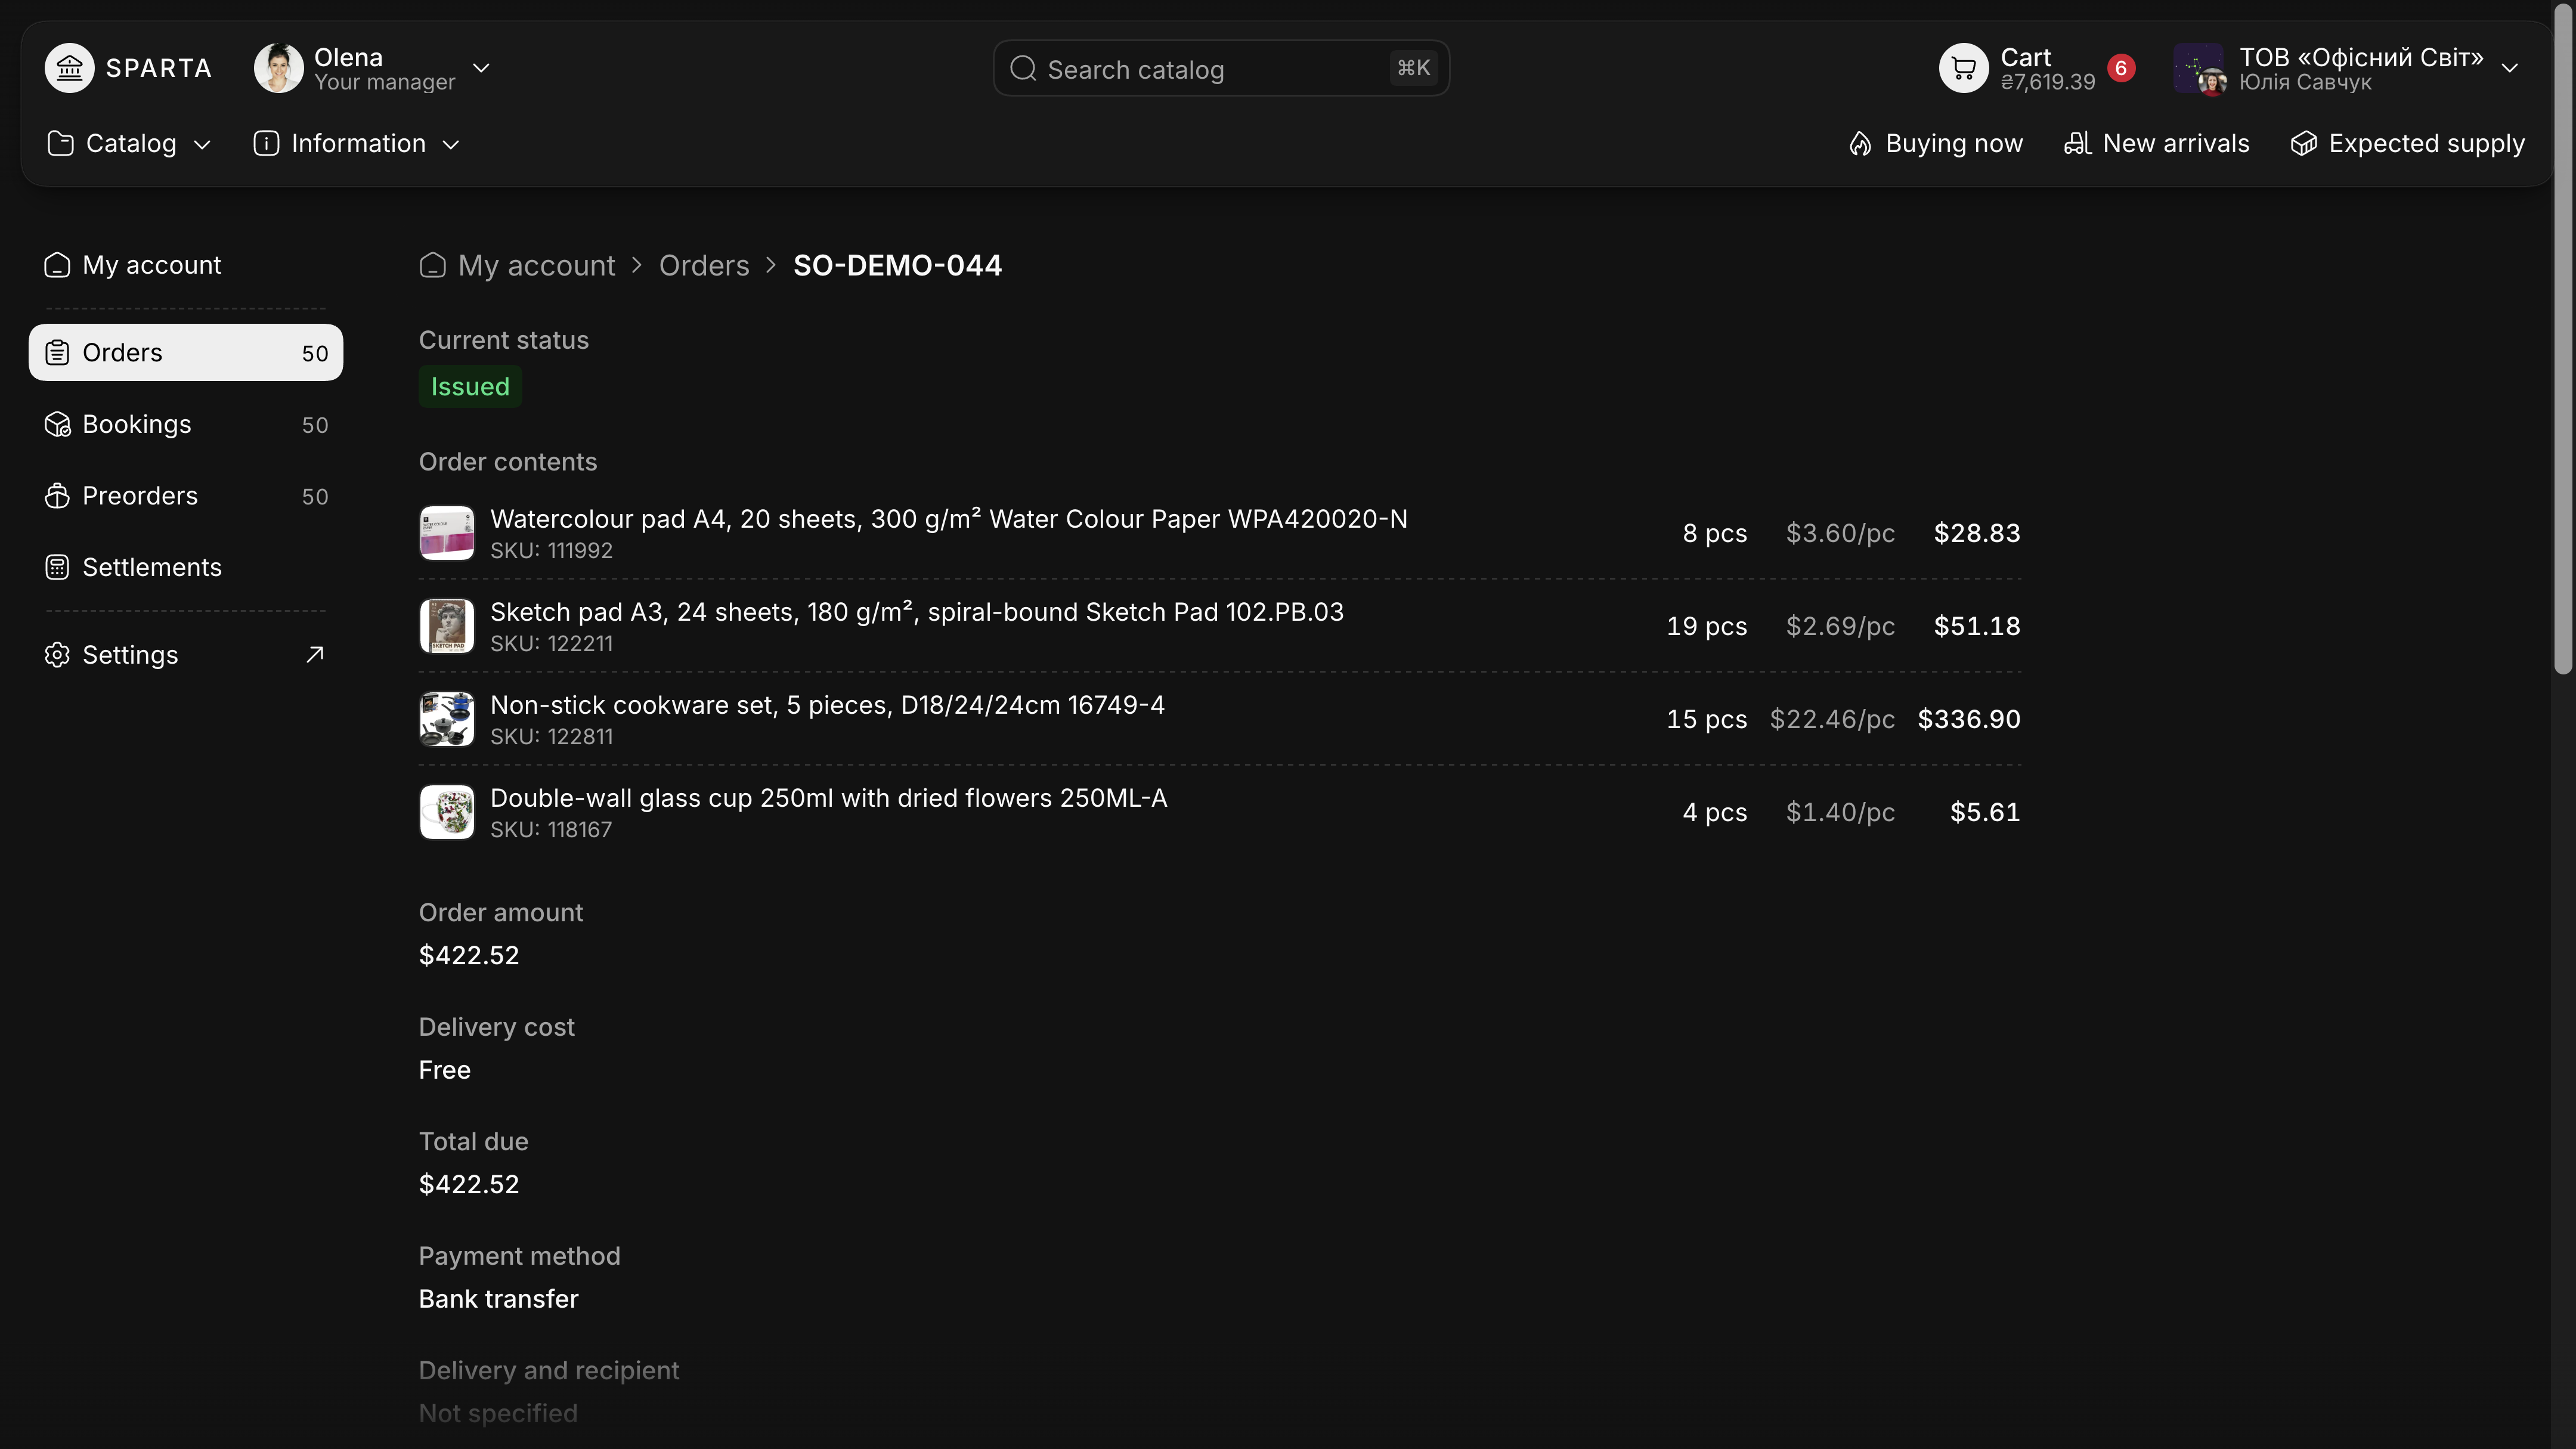Click the flame icon beside Buying now
Image resolution: width=2576 pixels, height=1449 pixels.
(x=1860, y=144)
